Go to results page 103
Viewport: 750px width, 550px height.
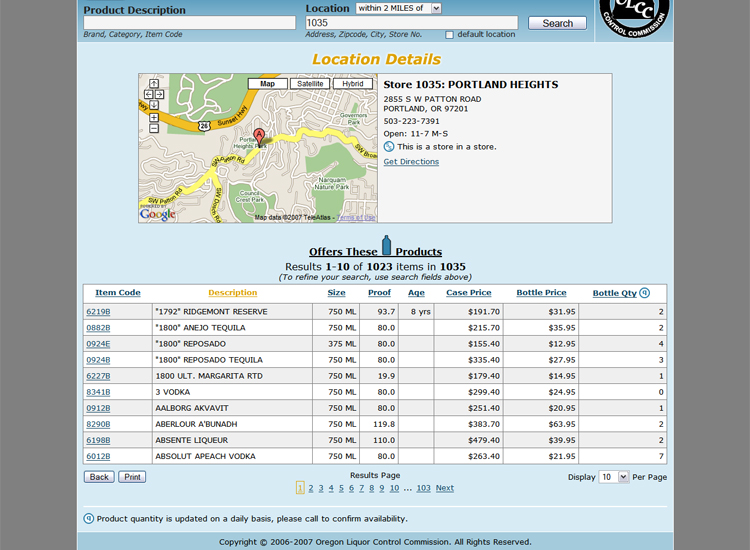423,488
